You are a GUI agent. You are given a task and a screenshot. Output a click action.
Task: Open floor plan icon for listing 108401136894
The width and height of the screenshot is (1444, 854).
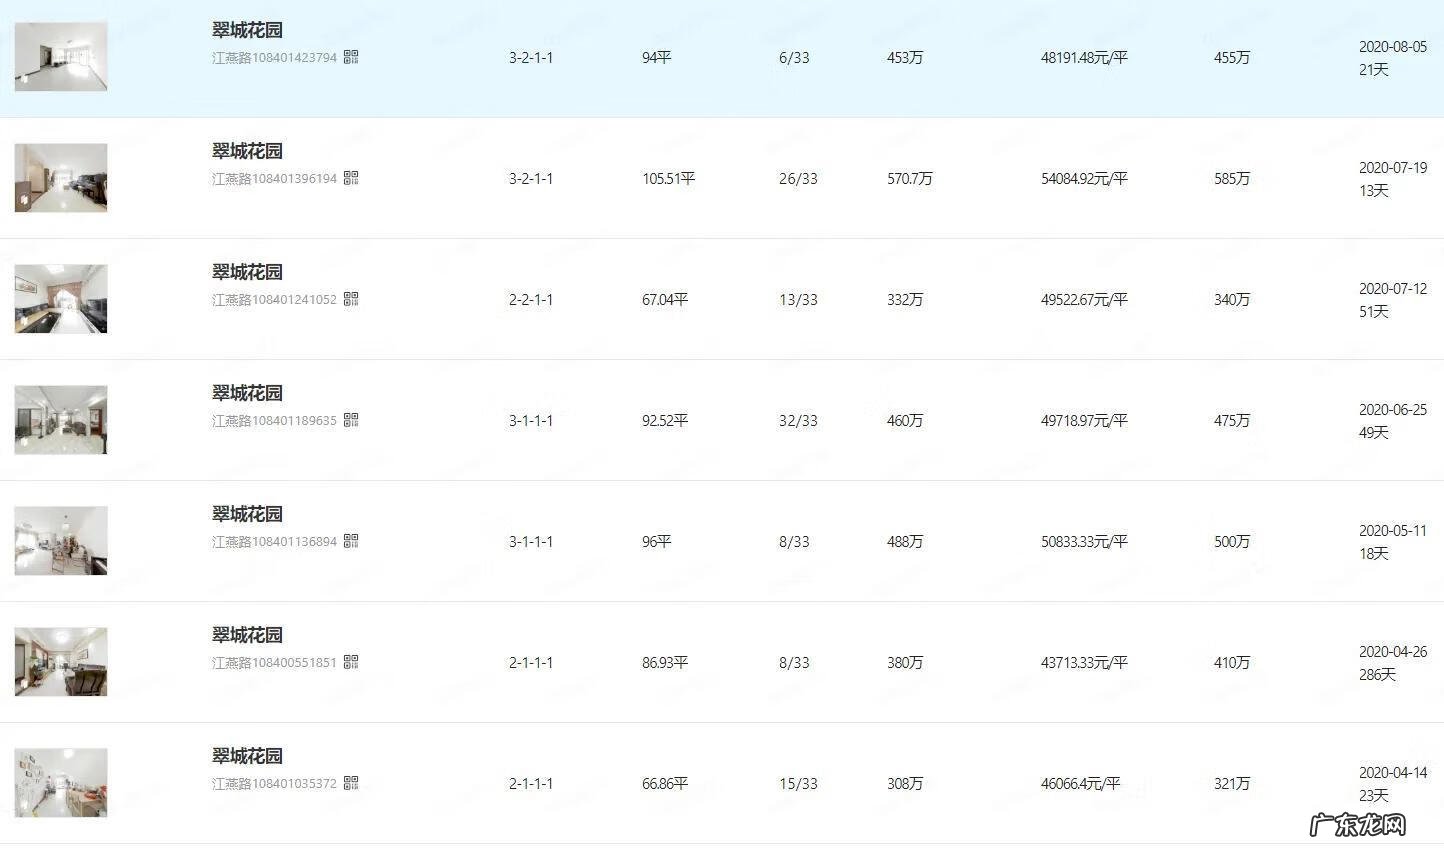coord(351,541)
